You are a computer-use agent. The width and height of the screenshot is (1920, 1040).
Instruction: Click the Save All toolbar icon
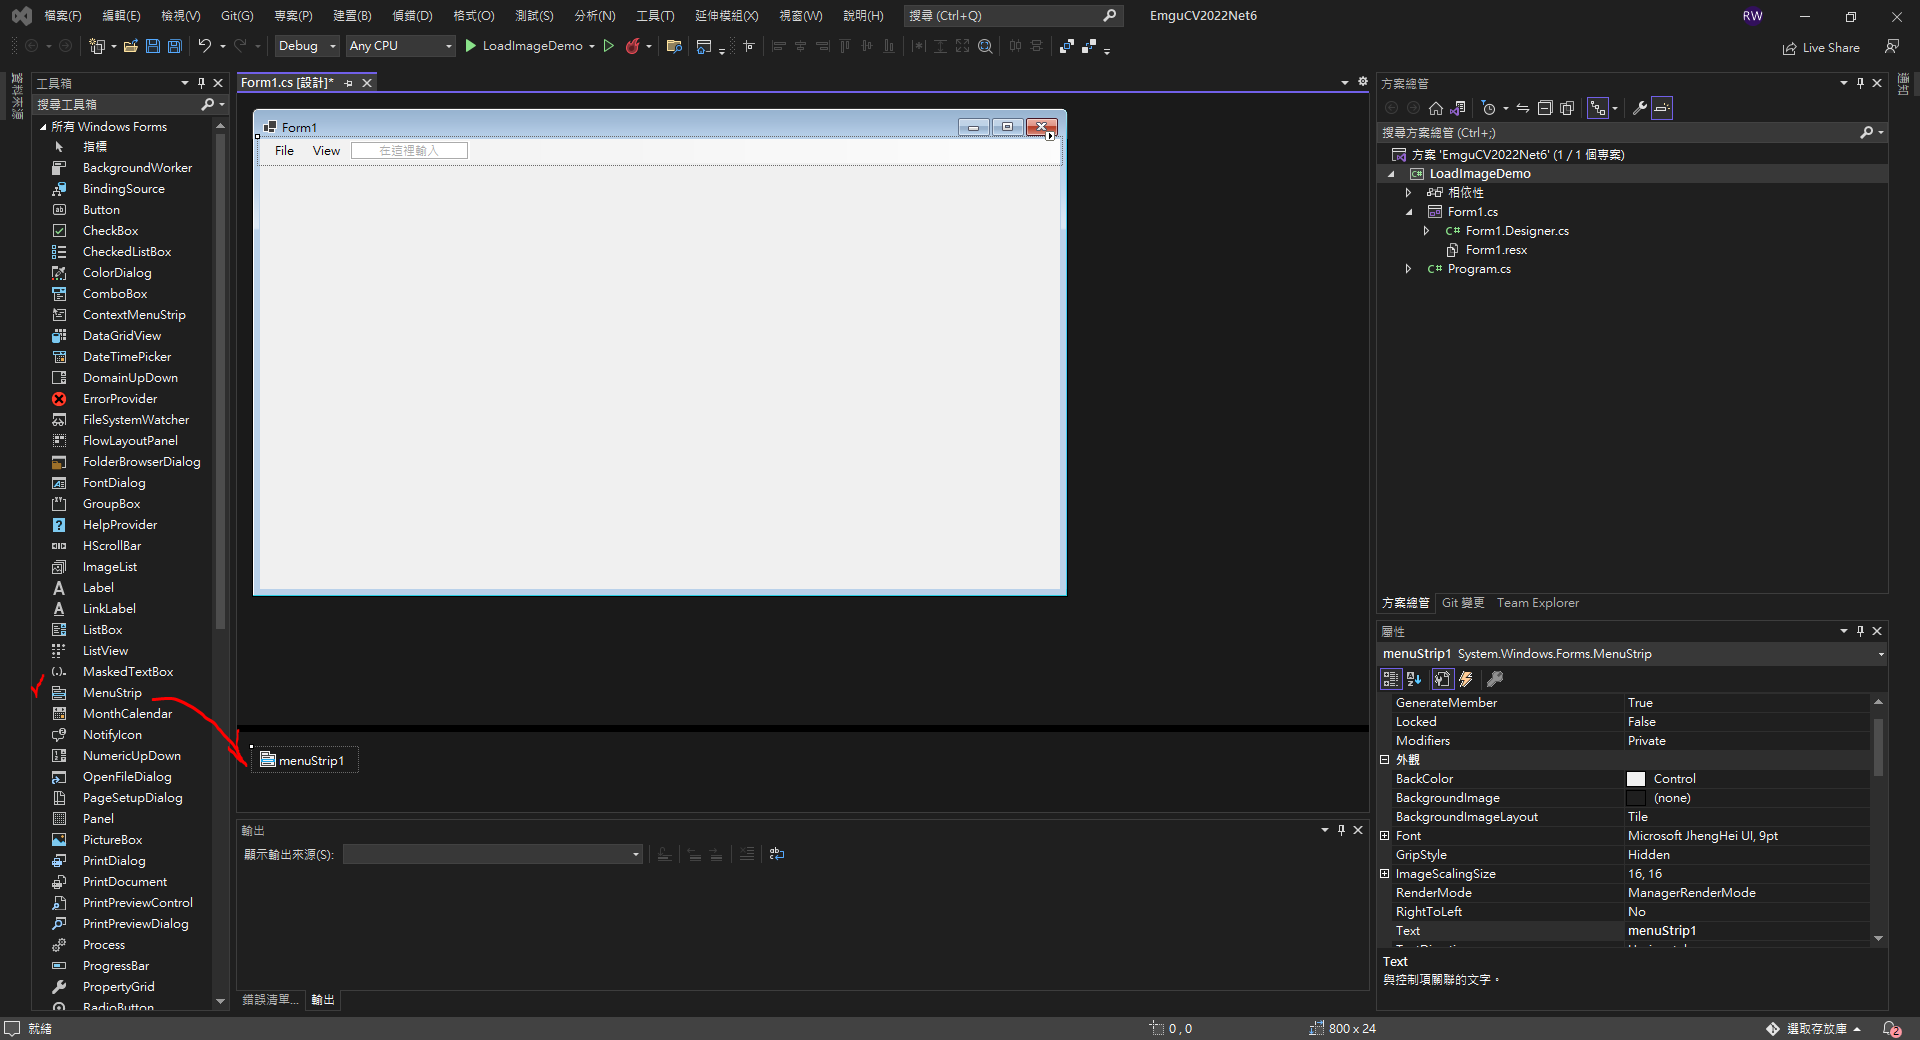[x=175, y=46]
